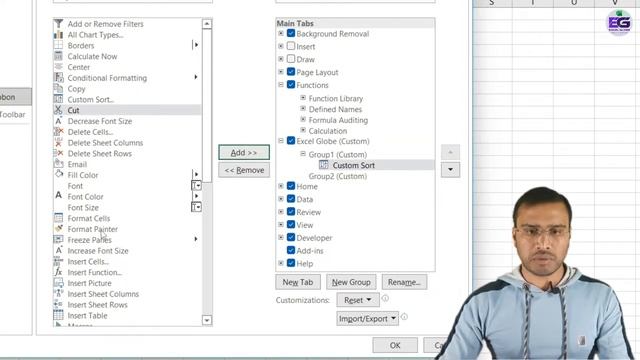Expand the Data tab node
The width and height of the screenshot is (640, 360).
pyautogui.click(x=281, y=199)
